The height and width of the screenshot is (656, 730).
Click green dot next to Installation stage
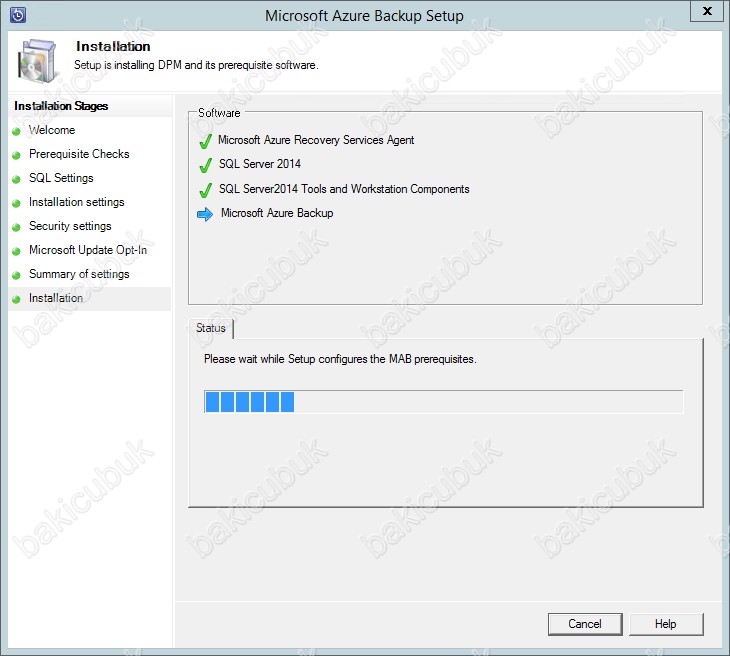16,299
